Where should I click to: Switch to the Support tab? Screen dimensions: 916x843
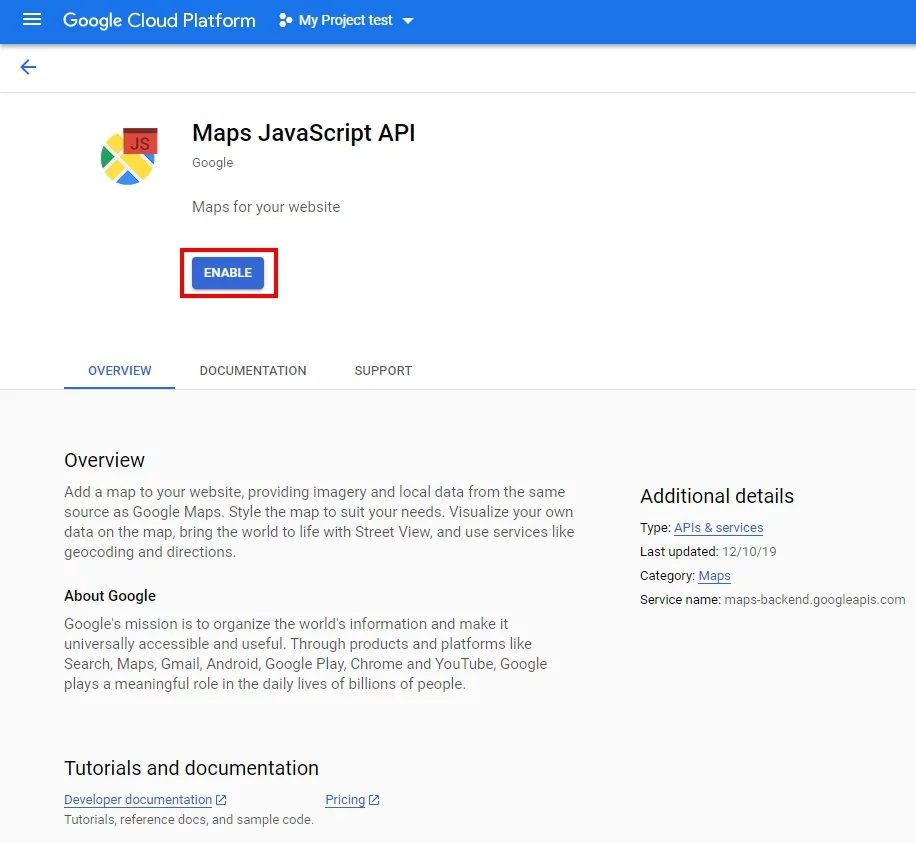[x=383, y=370]
